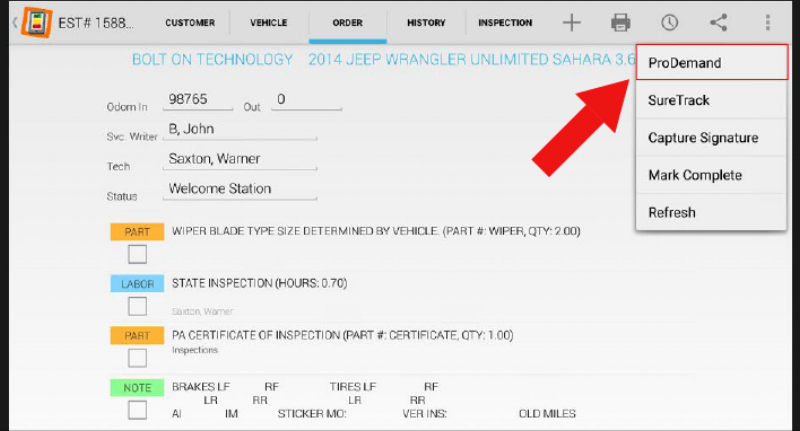Open the Status field Welcome Station

(240, 189)
